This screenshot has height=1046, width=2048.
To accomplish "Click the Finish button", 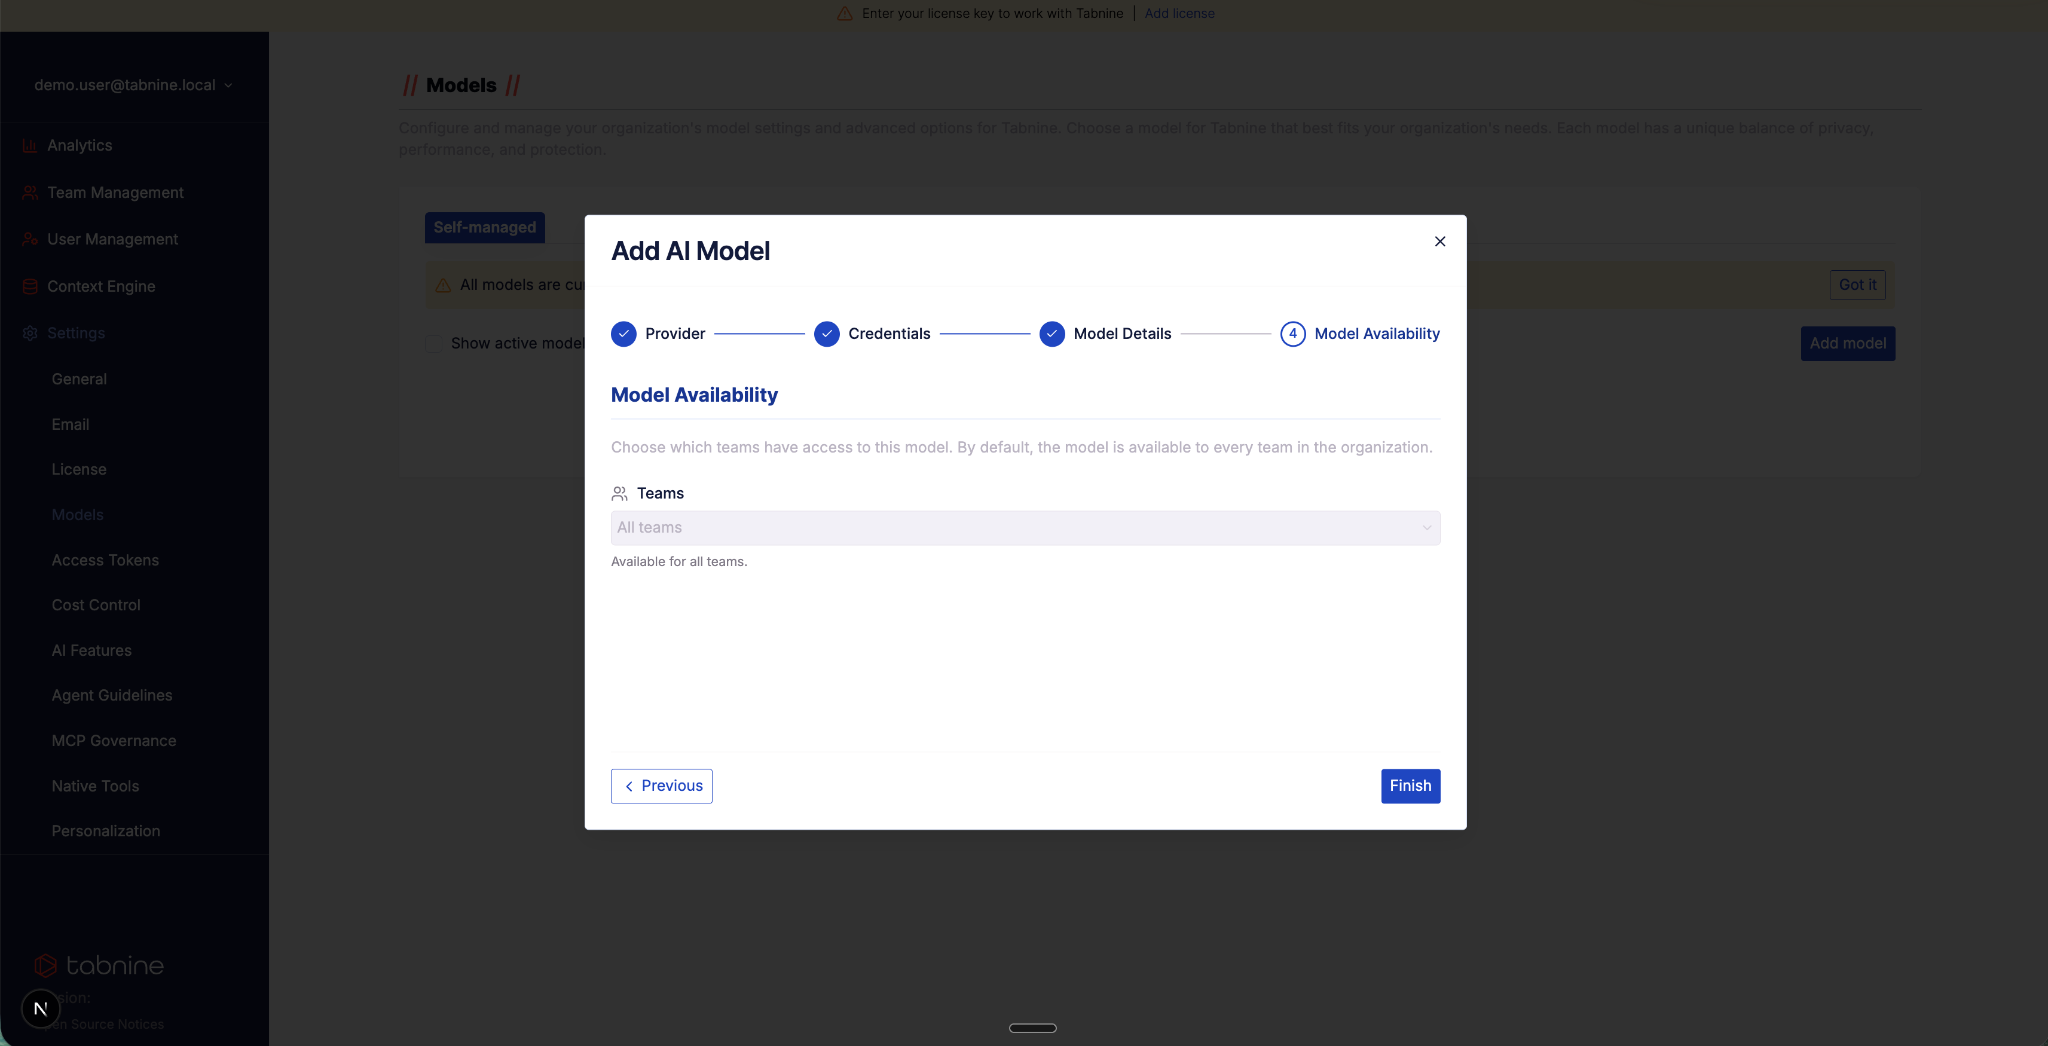I will 1410,786.
